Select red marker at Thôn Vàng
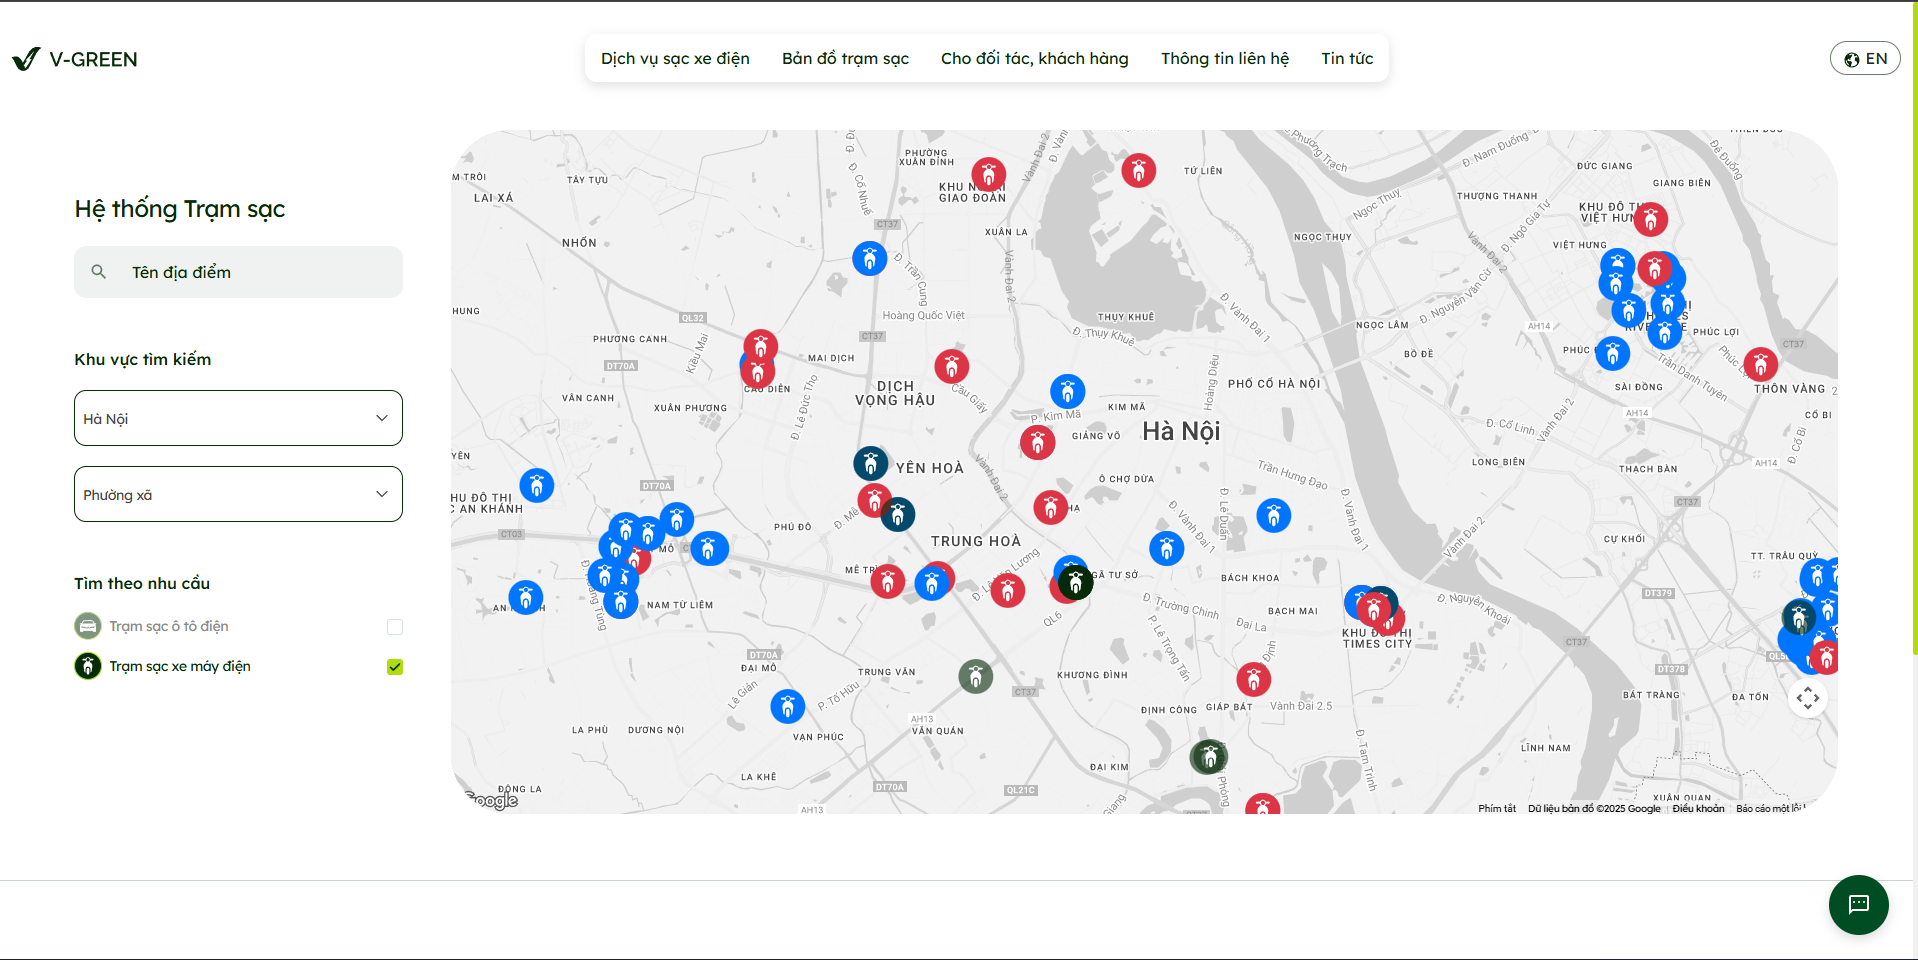This screenshot has width=1918, height=960. [1760, 364]
